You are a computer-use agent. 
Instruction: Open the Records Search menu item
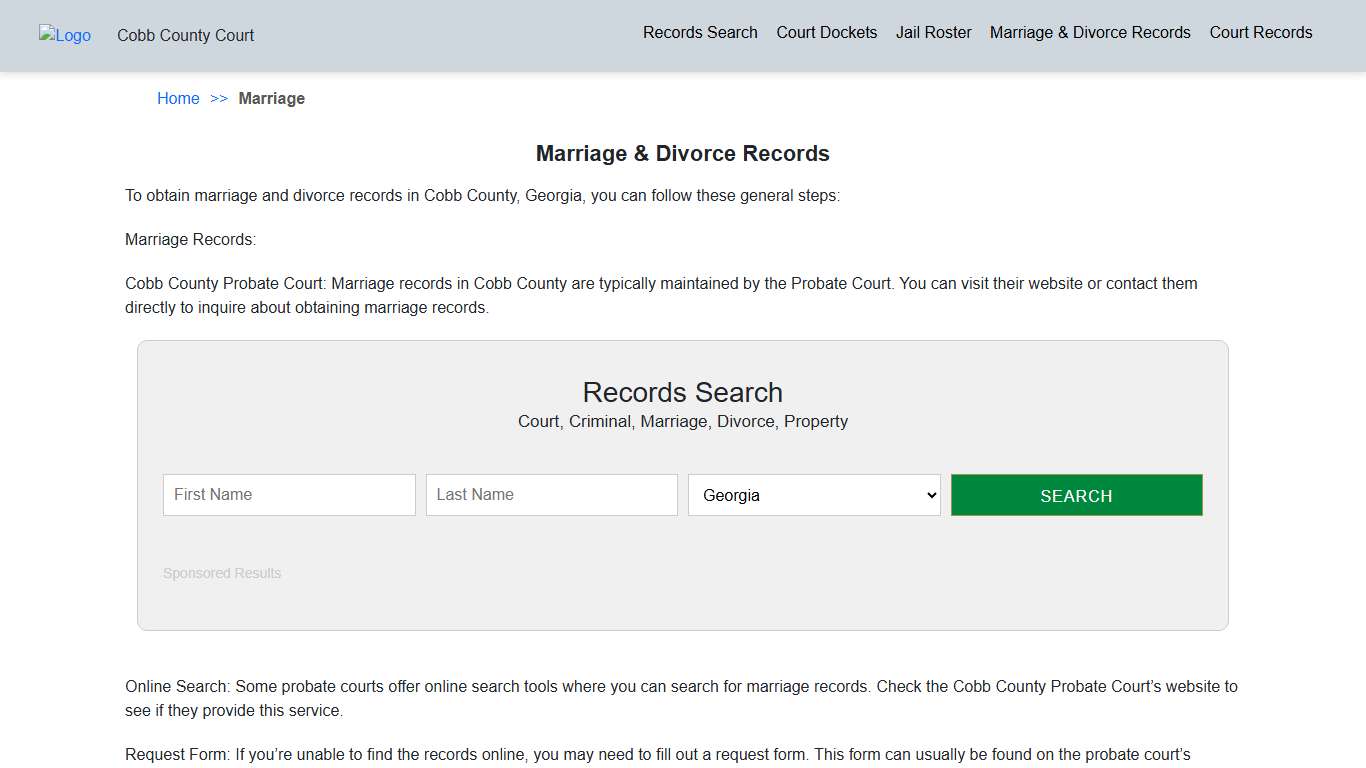[700, 32]
